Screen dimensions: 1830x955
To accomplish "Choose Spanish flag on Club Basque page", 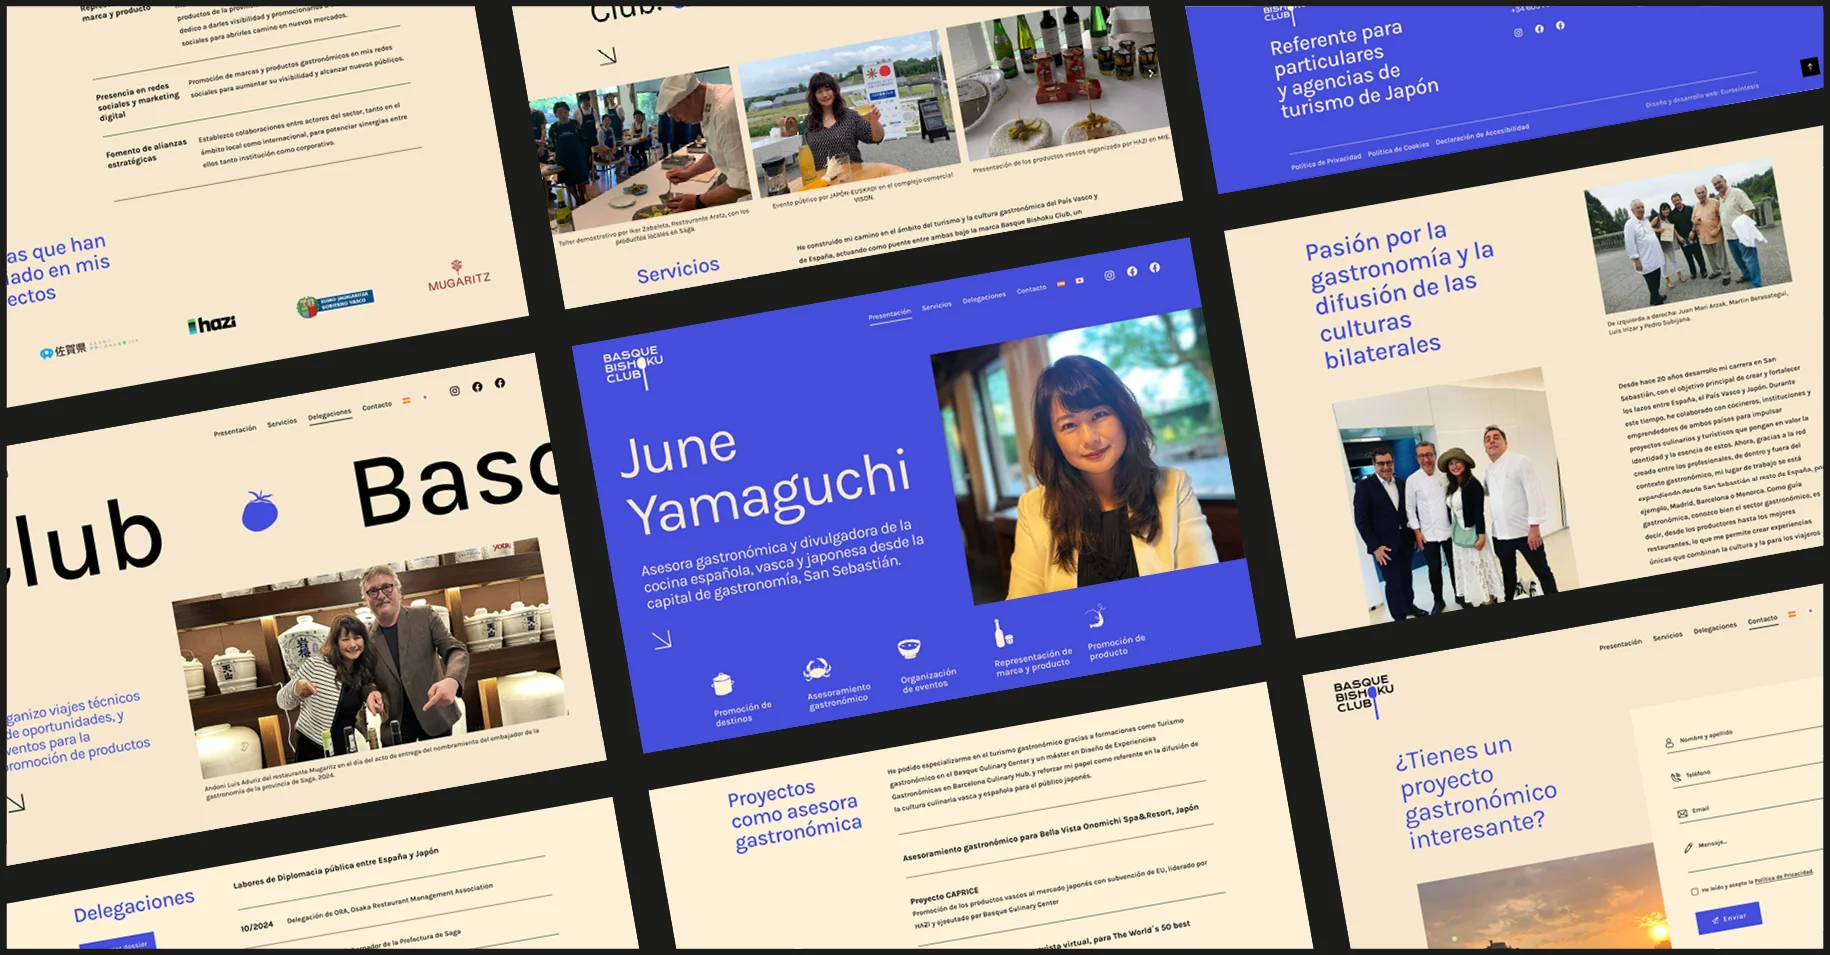I will [x=406, y=400].
